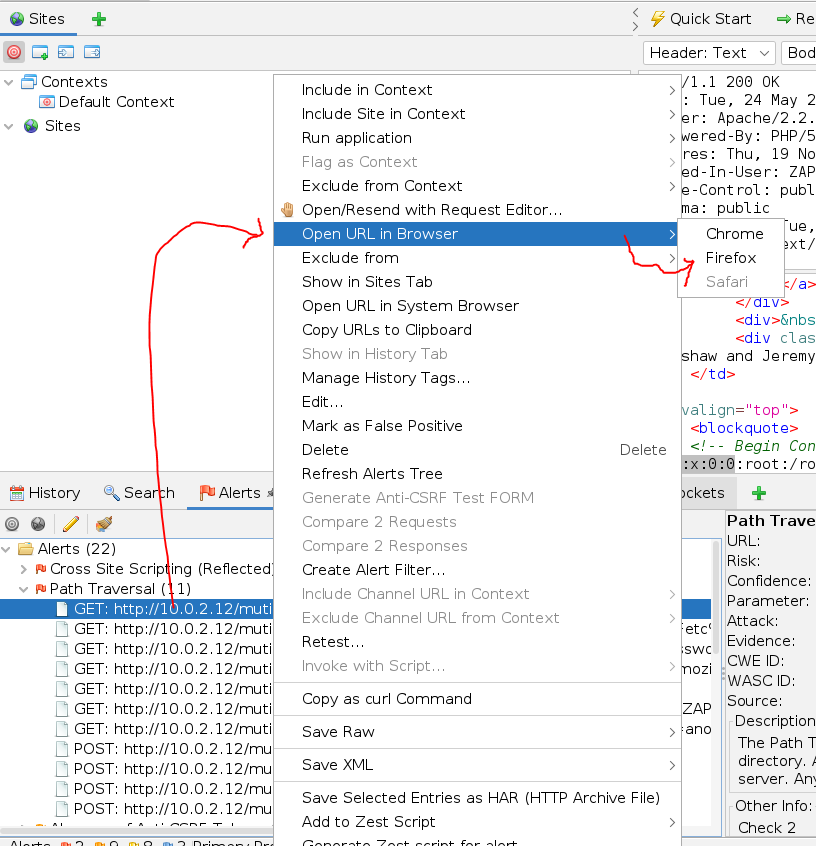The height and width of the screenshot is (846, 816).
Task: Click the green plus icon after the WebSockets tab
Action: (759, 493)
